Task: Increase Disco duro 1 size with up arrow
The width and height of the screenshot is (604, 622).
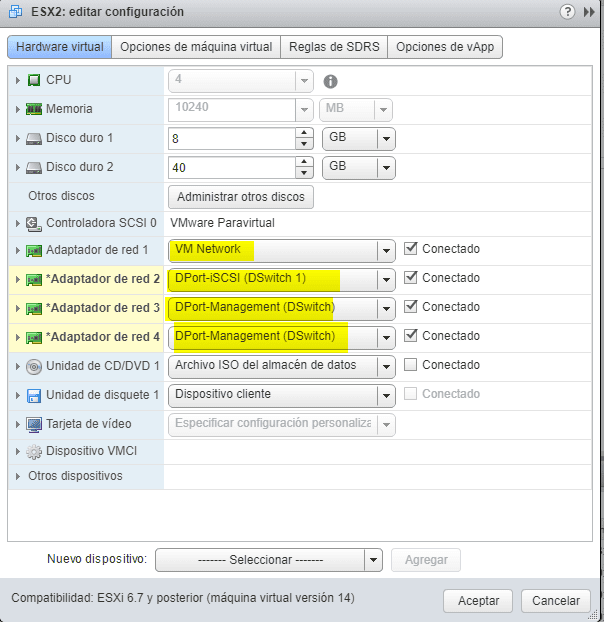Action: point(304,133)
